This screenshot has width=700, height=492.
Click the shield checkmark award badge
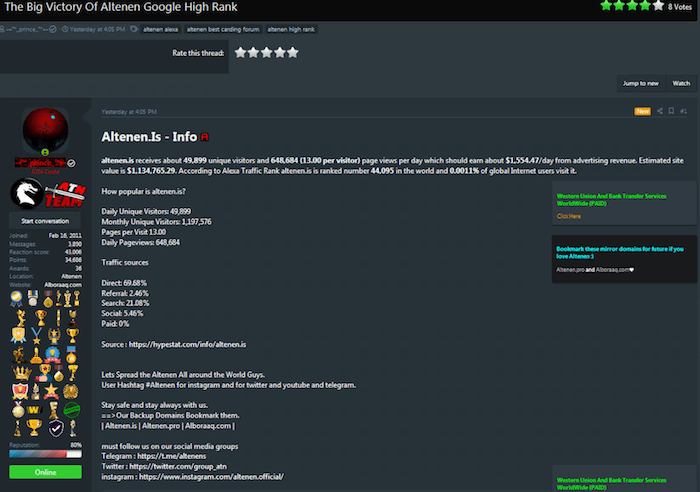click(56, 429)
